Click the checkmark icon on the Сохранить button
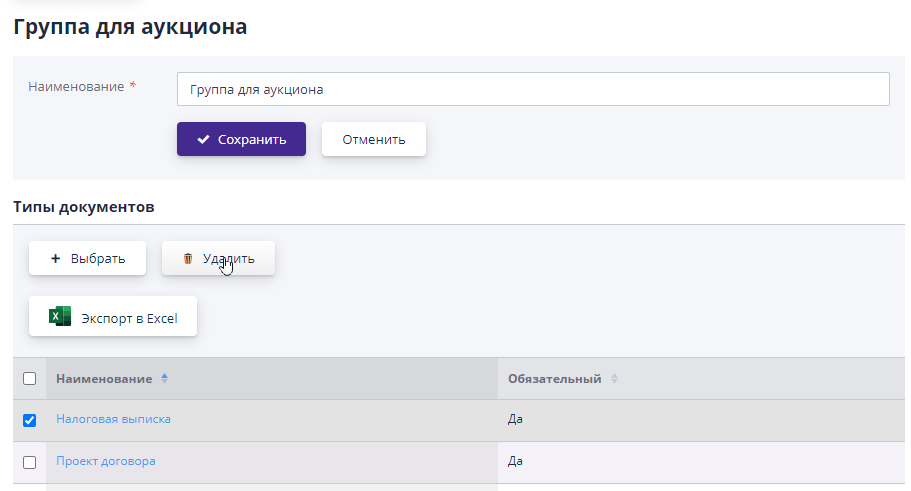 (x=203, y=139)
